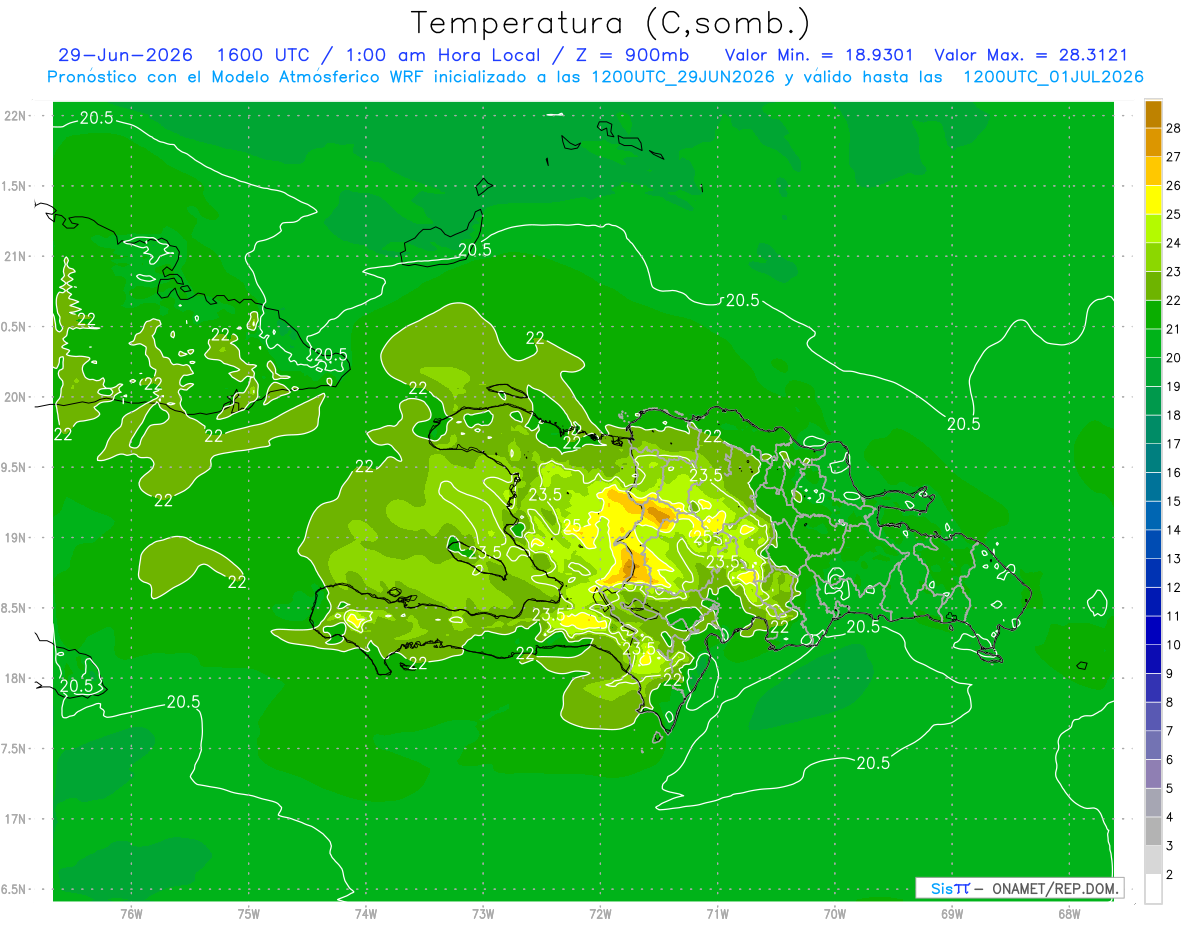Click the "22N" latitude axis label

coord(17,116)
